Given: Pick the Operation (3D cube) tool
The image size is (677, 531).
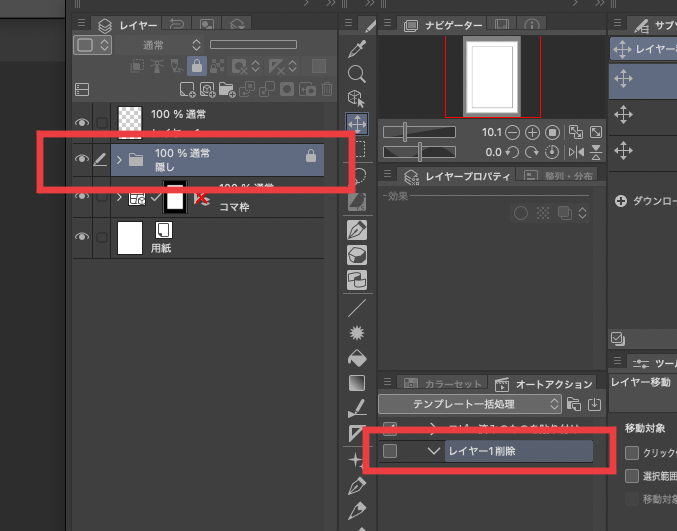Looking at the screenshot, I should click(357, 98).
